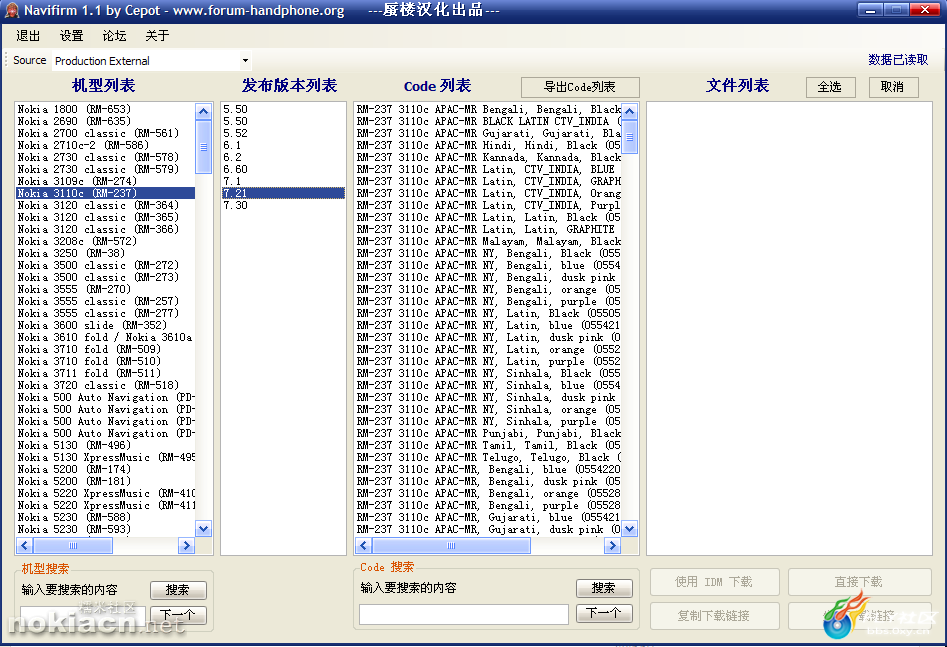
Task: Select Nokia 3250 (RM-38)
Action: (105, 253)
